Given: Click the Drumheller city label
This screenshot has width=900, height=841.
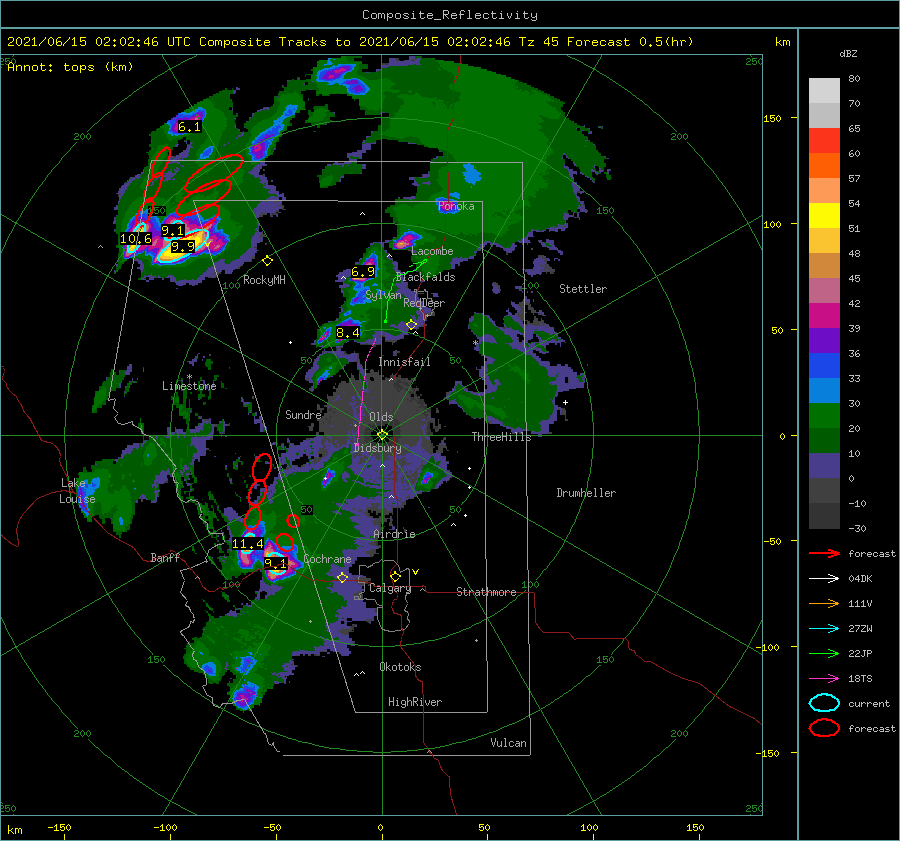Looking at the screenshot, I should (x=586, y=493).
